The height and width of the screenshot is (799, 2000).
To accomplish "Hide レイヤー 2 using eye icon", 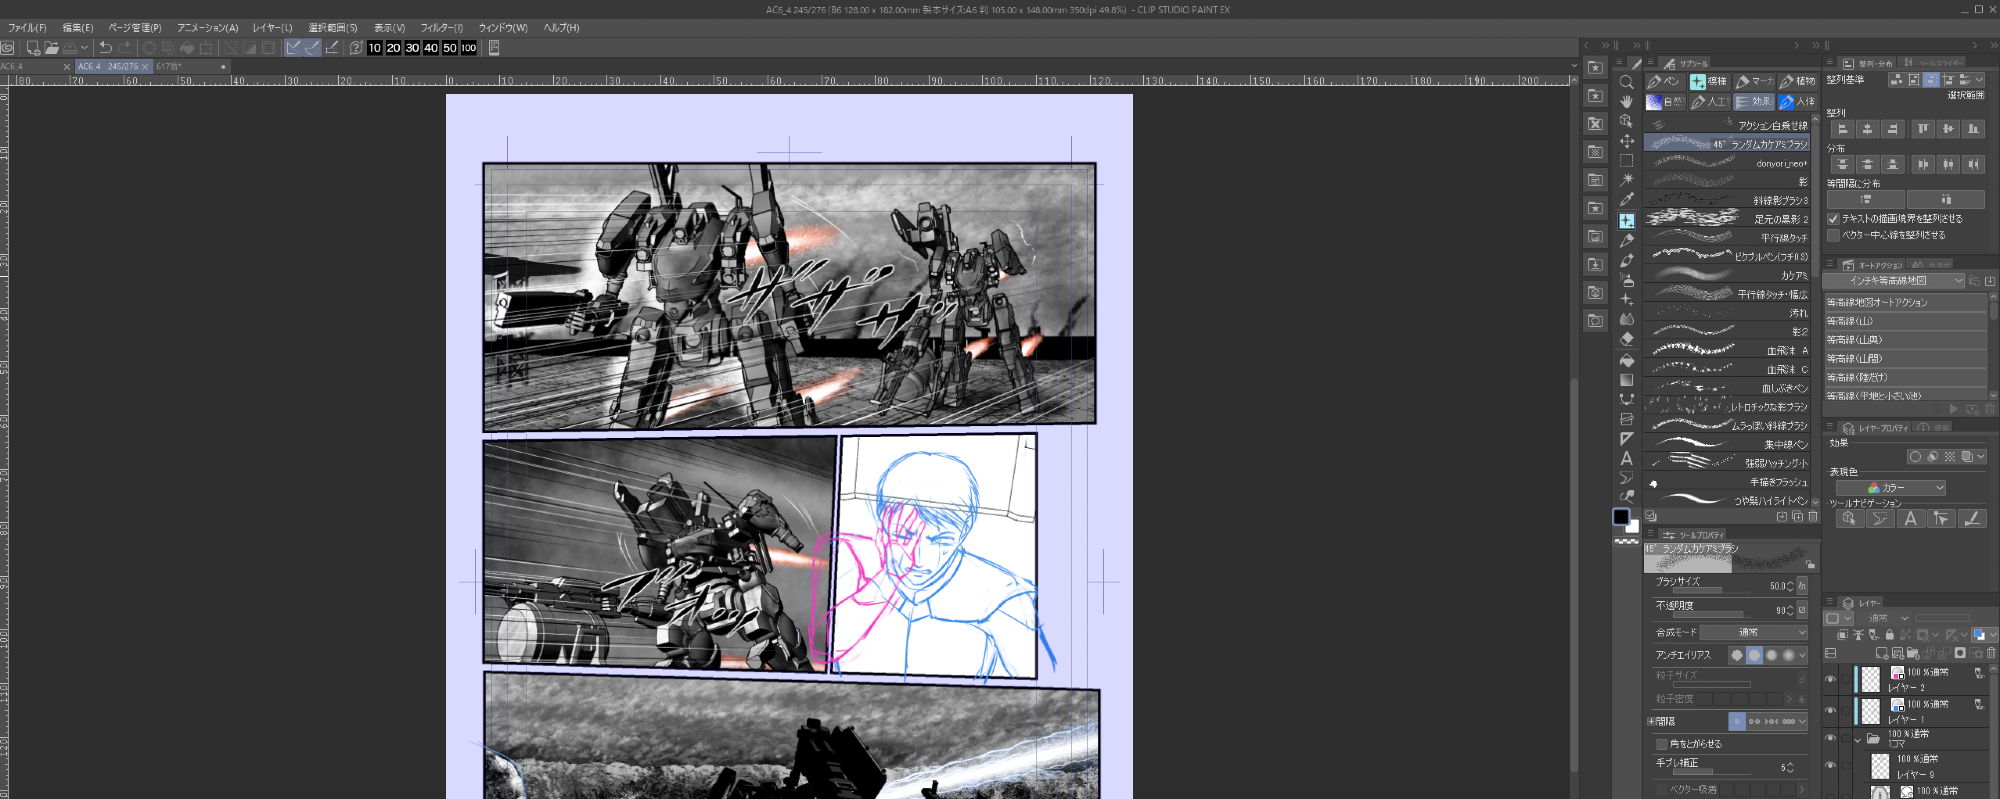I will tap(1831, 679).
